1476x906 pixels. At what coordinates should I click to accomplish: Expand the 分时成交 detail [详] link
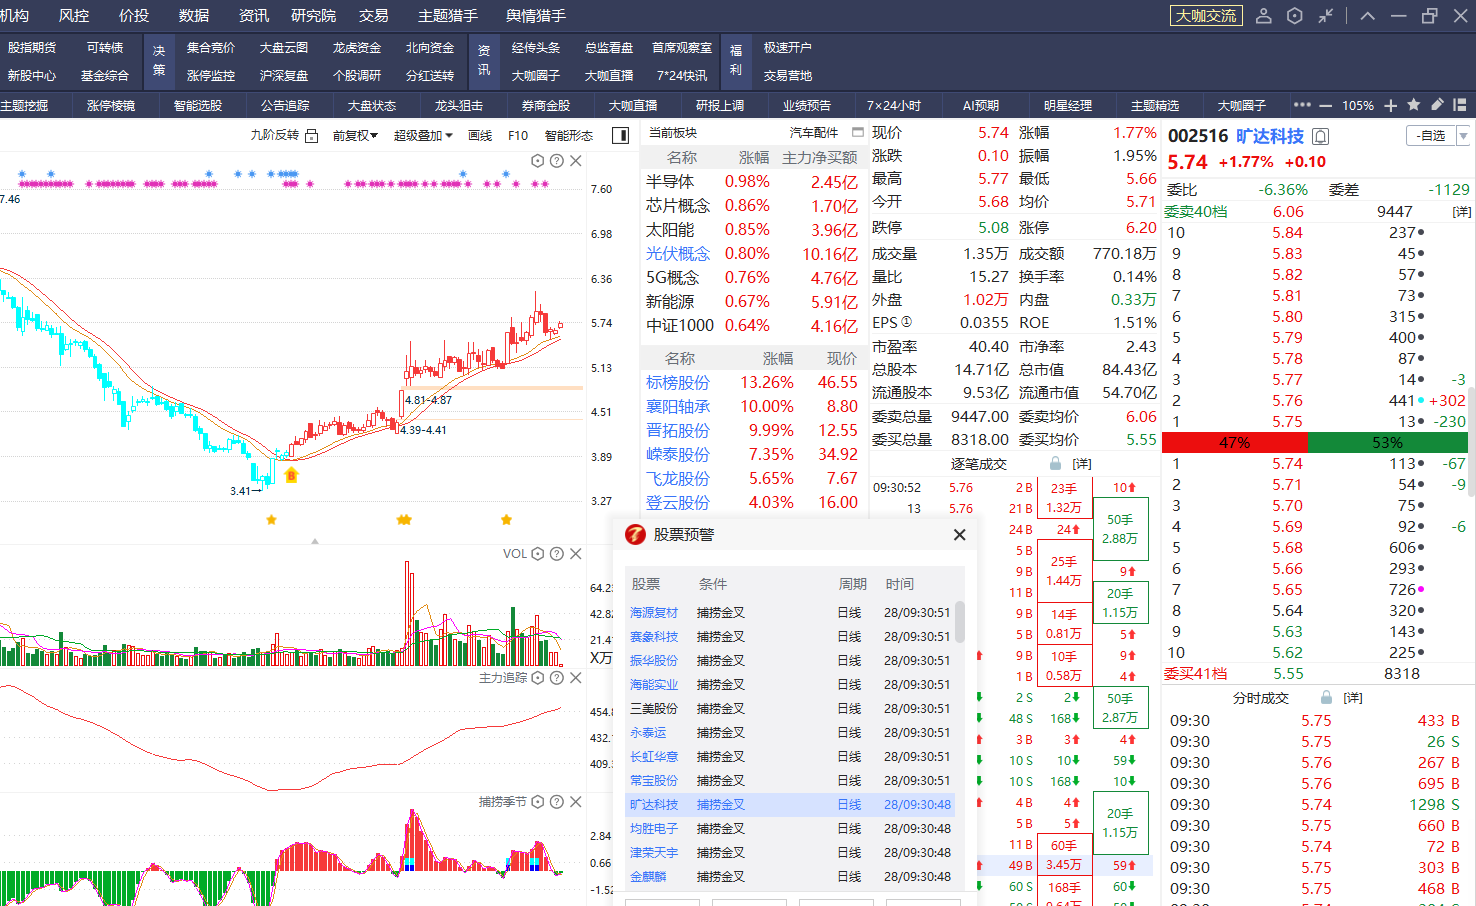pyautogui.click(x=1353, y=698)
